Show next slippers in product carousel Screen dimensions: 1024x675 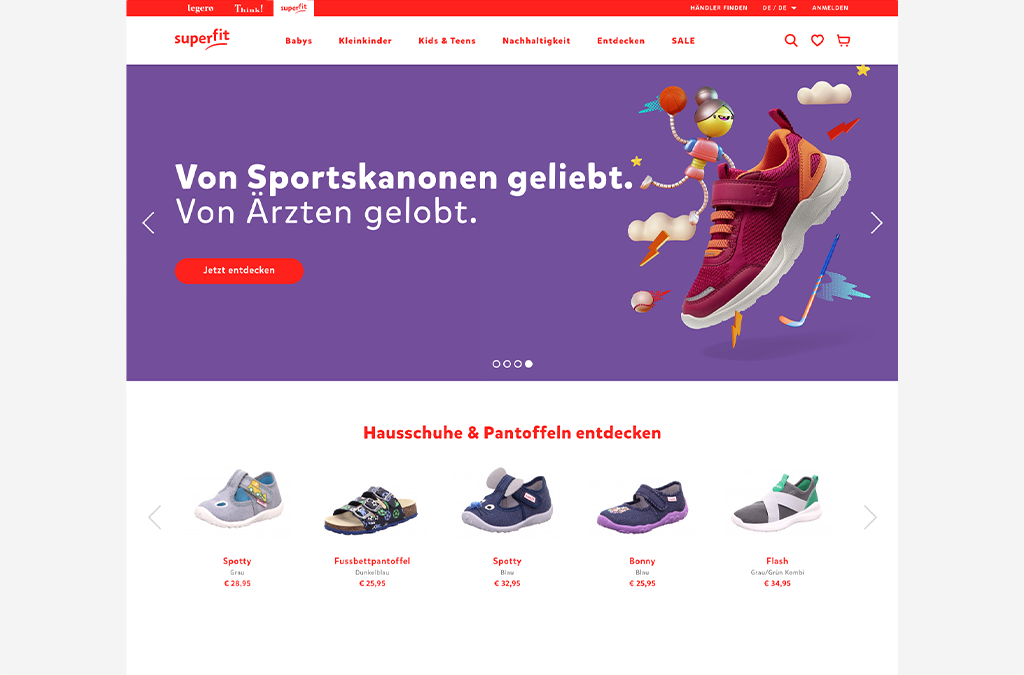tap(870, 517)
